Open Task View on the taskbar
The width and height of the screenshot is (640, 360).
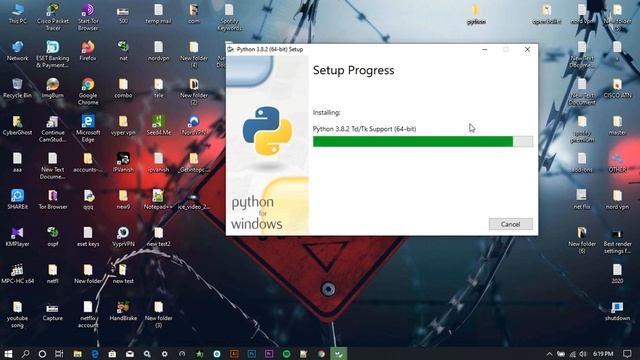tap(59, 353)
